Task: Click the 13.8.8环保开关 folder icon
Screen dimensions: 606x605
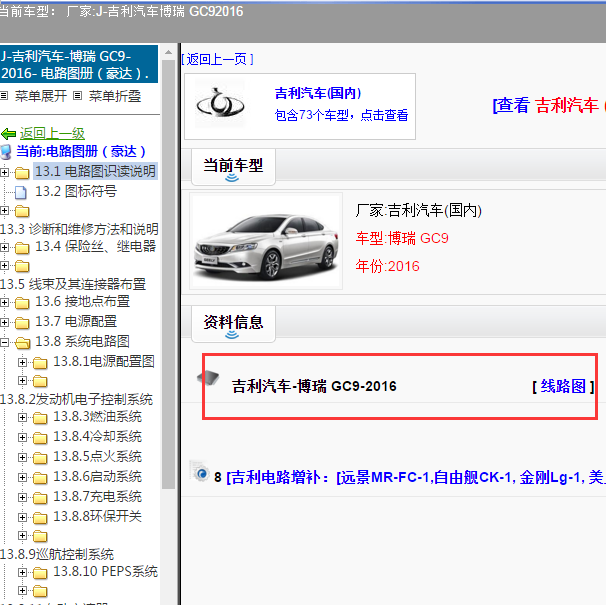Action: [40, 518]
